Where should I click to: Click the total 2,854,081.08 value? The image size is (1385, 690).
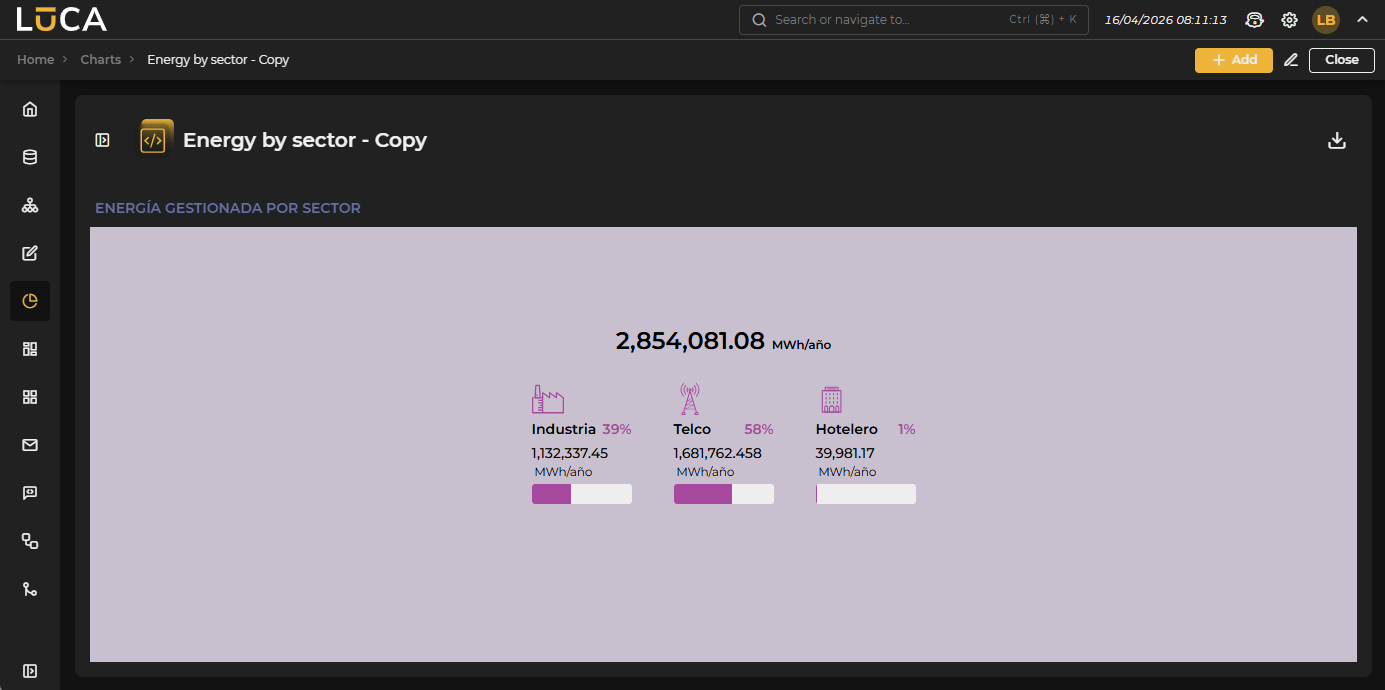[690, 341]
